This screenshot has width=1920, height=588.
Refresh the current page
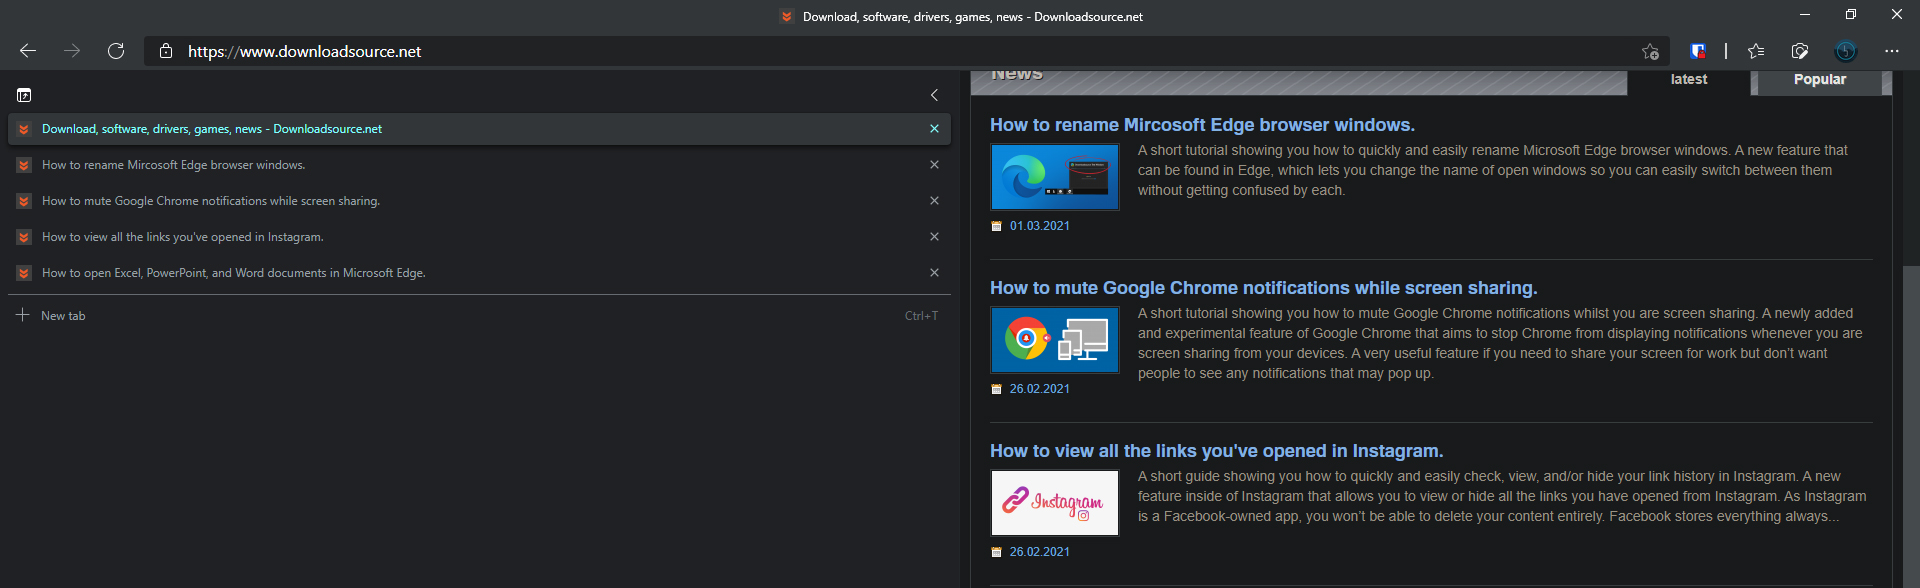pos(116,51)
